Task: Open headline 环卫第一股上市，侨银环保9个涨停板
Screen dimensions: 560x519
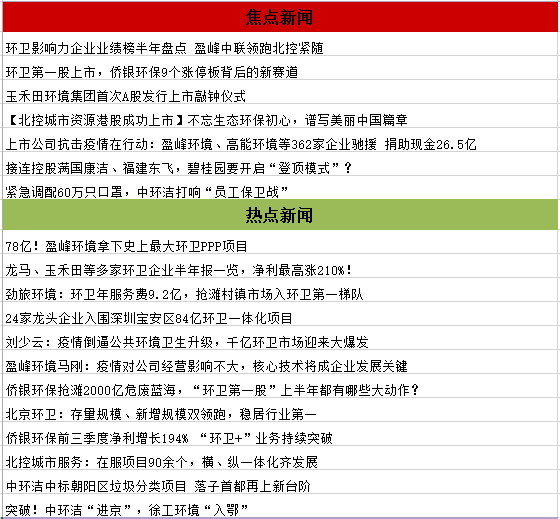Action: 152,72
